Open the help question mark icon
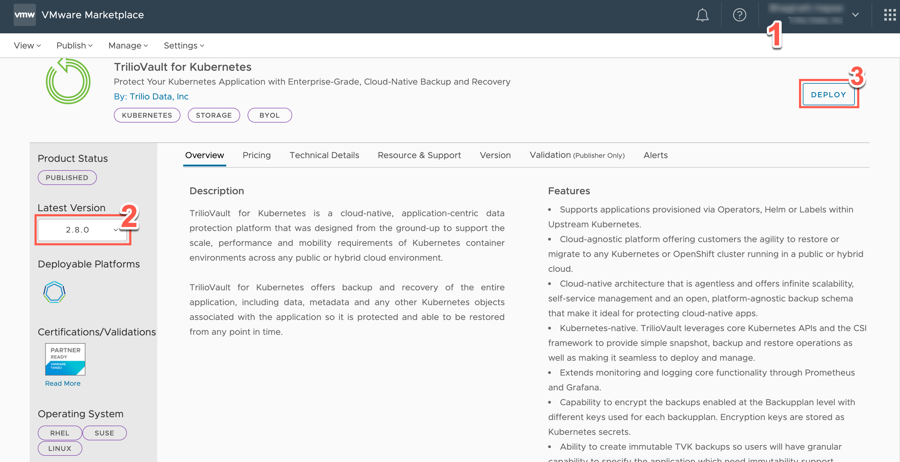 click(x=739, y=15)
